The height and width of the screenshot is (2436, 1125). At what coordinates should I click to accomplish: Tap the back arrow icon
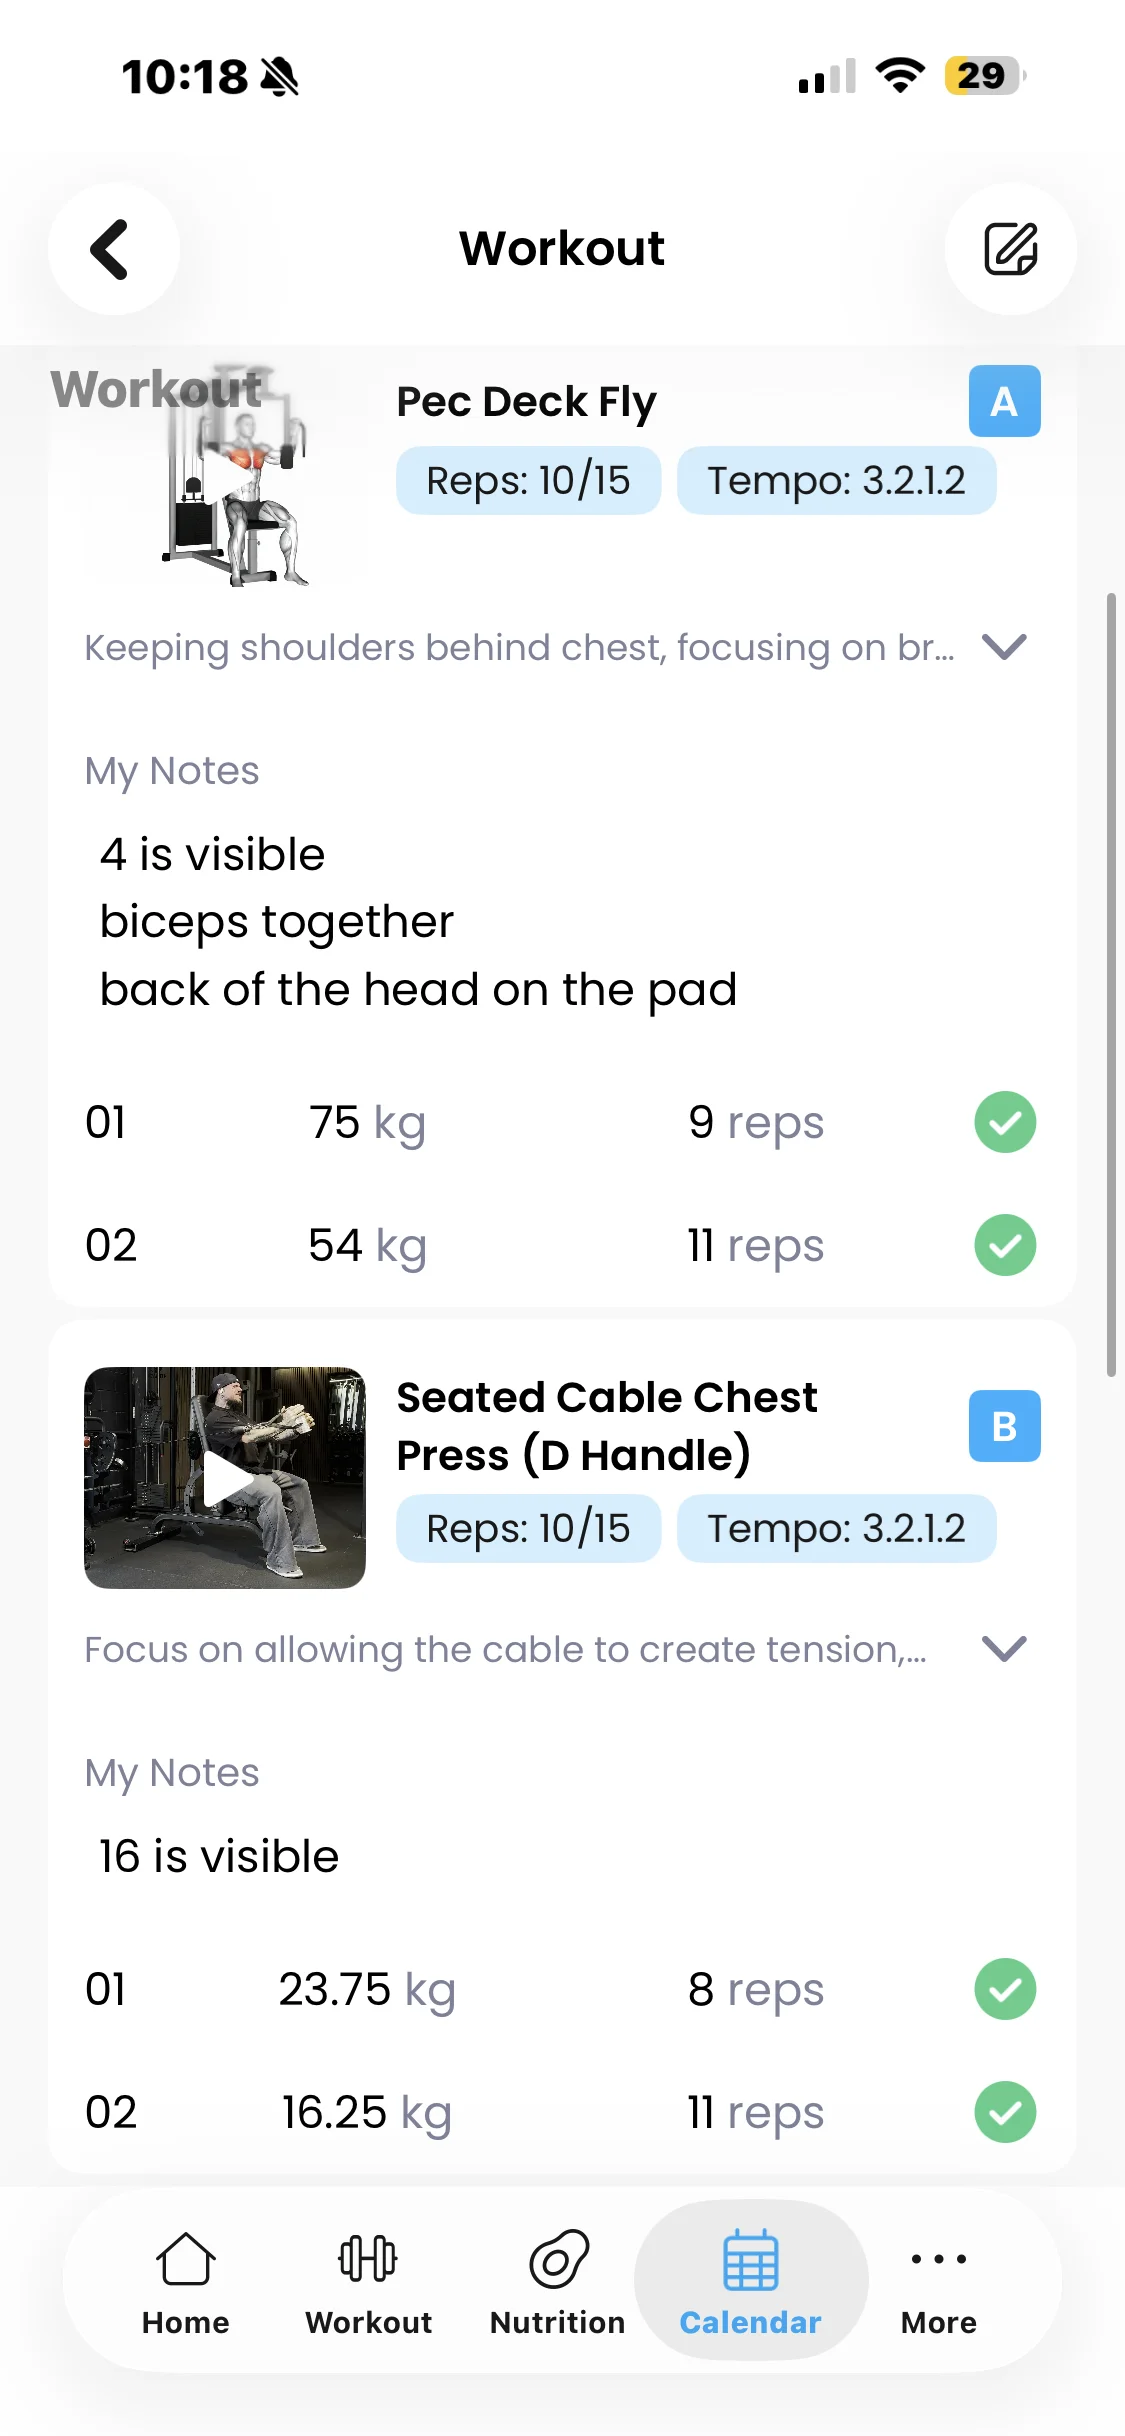pos(113,249)
